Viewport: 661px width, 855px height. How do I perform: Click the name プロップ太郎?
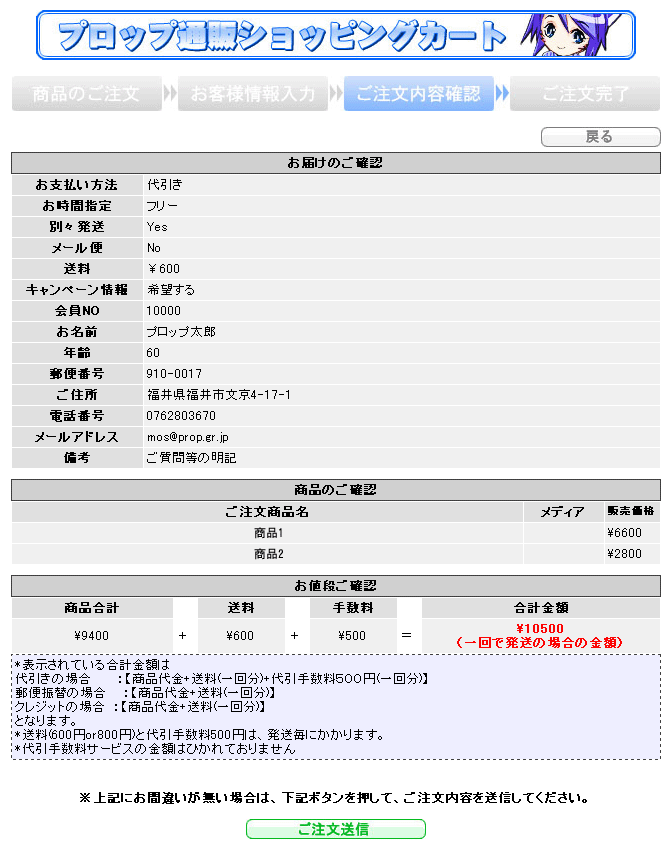coord(181,332)
